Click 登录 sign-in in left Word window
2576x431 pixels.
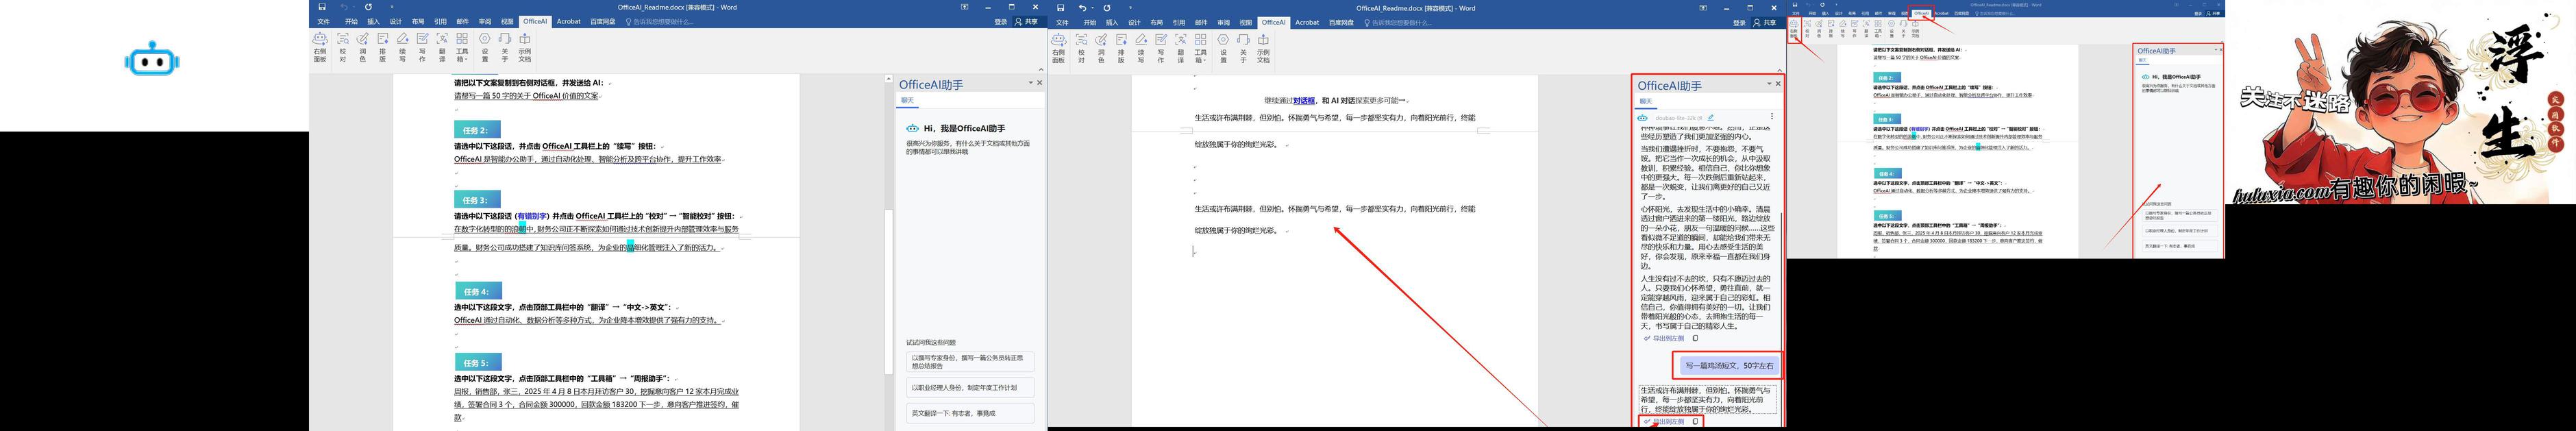click(x=1001, y=22)
